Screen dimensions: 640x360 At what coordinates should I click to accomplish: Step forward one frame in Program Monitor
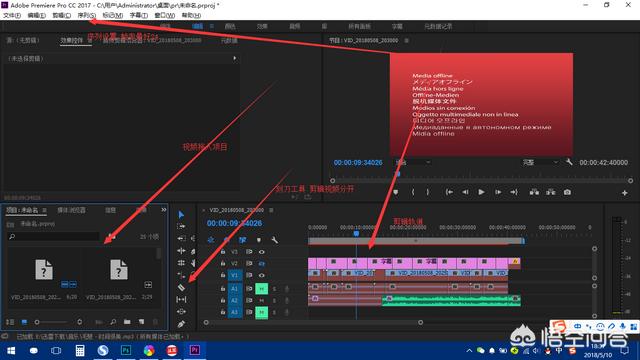click(x=498, y=192)
